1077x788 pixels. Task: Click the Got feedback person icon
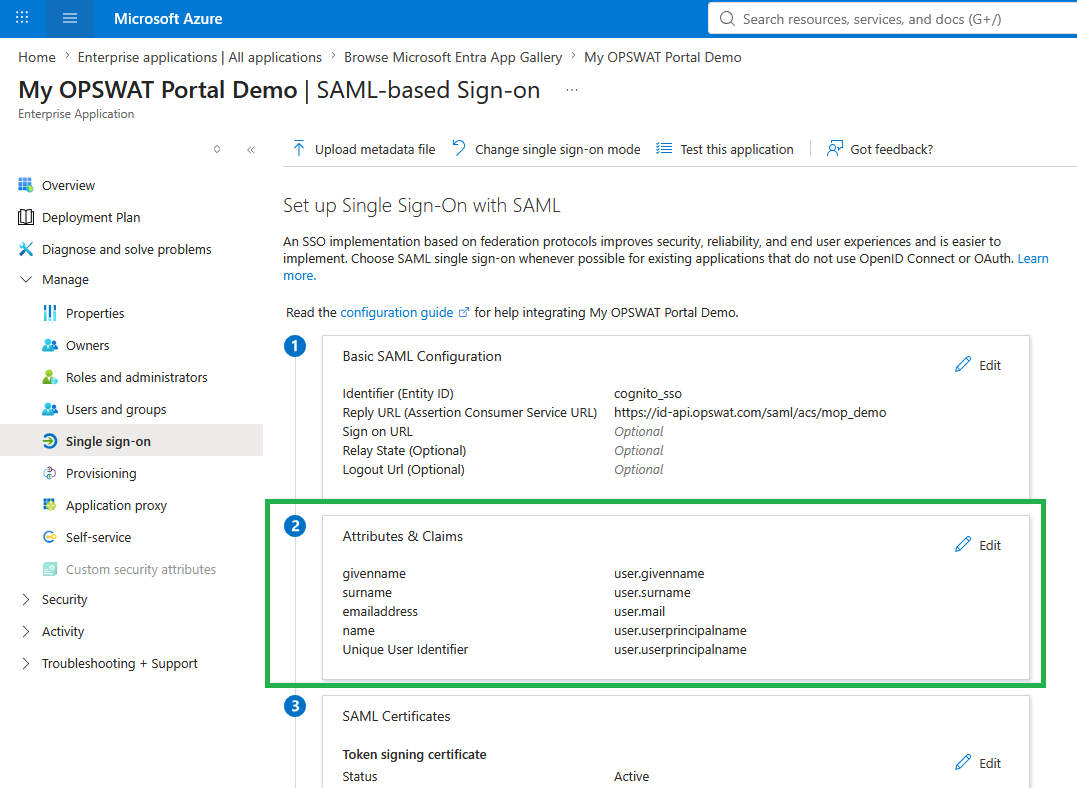click(835, 148)
